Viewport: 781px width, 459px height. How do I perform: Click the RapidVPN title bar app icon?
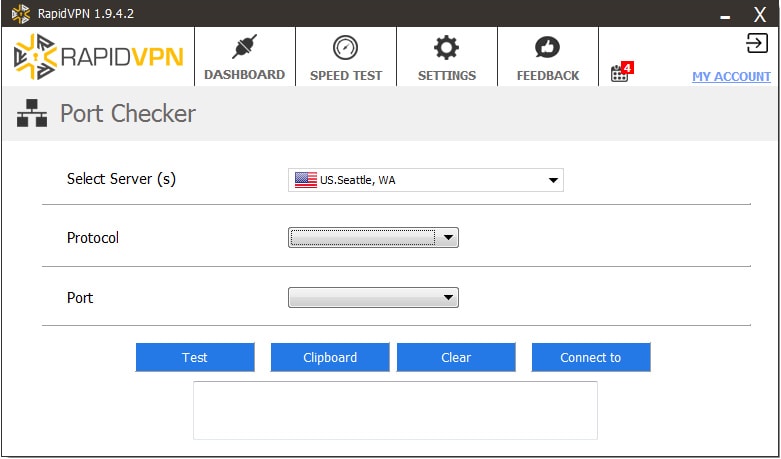coord(20,14)
